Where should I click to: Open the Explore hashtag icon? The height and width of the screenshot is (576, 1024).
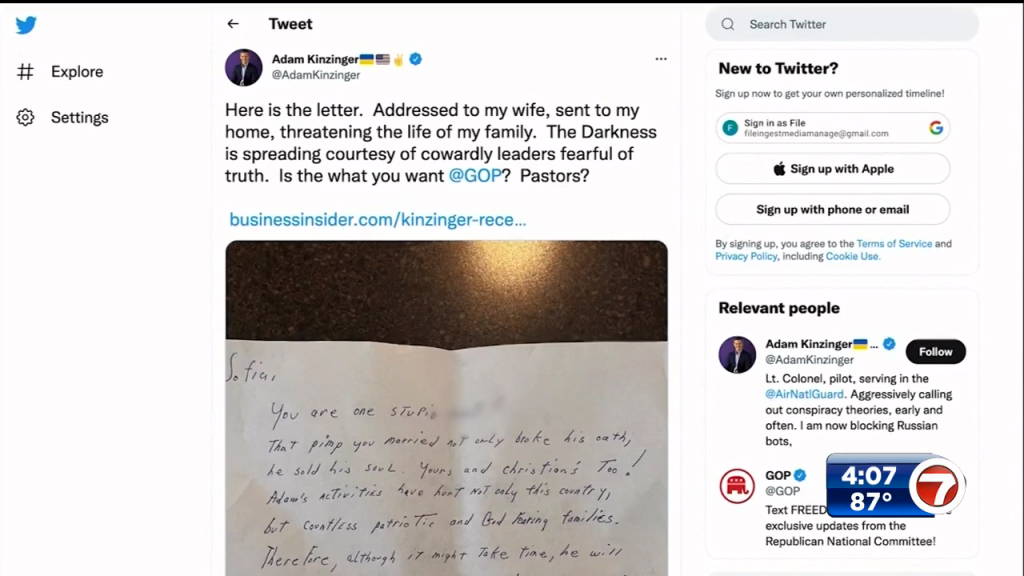[25, 71]
